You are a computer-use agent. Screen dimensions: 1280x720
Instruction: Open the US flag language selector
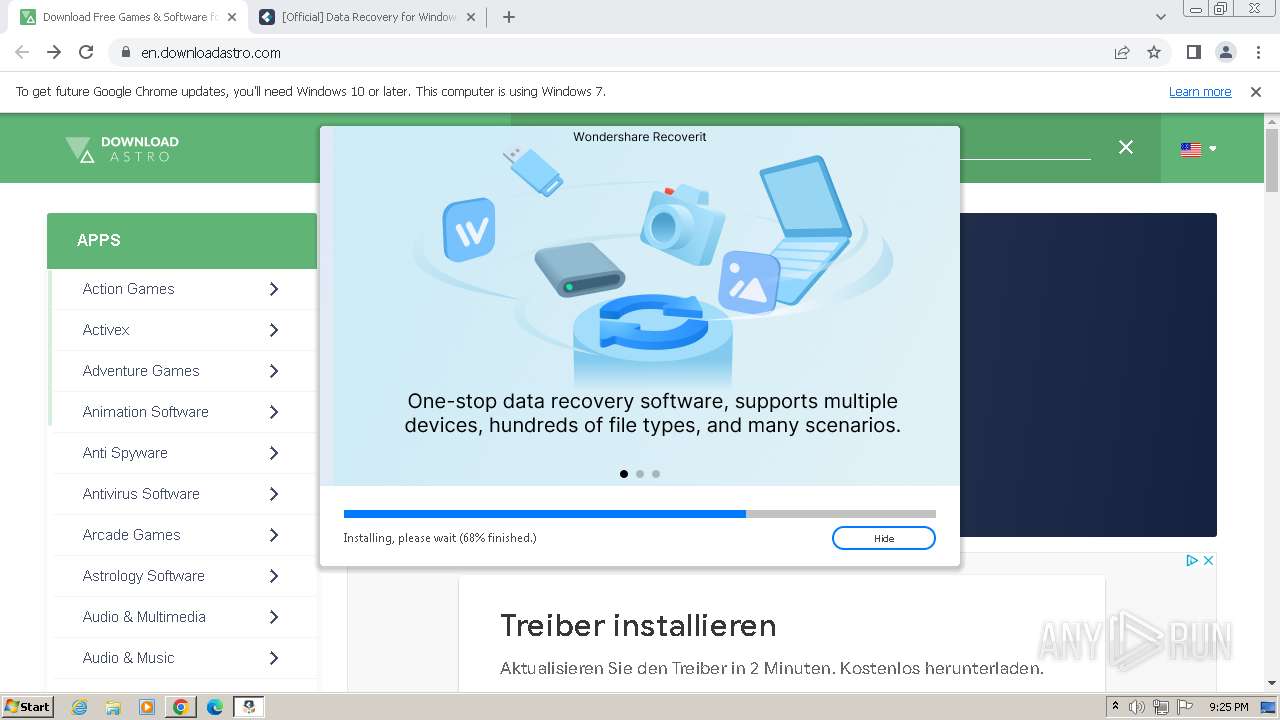tap(1198, 149)
